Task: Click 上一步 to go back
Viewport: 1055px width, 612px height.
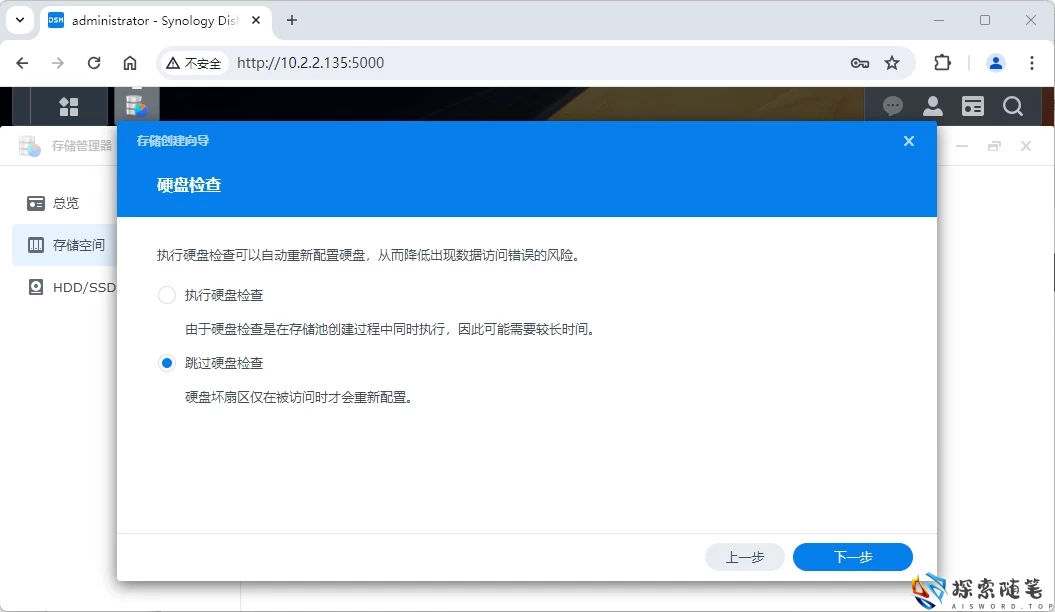Action: pyautogui.click(x=744, y=557)
